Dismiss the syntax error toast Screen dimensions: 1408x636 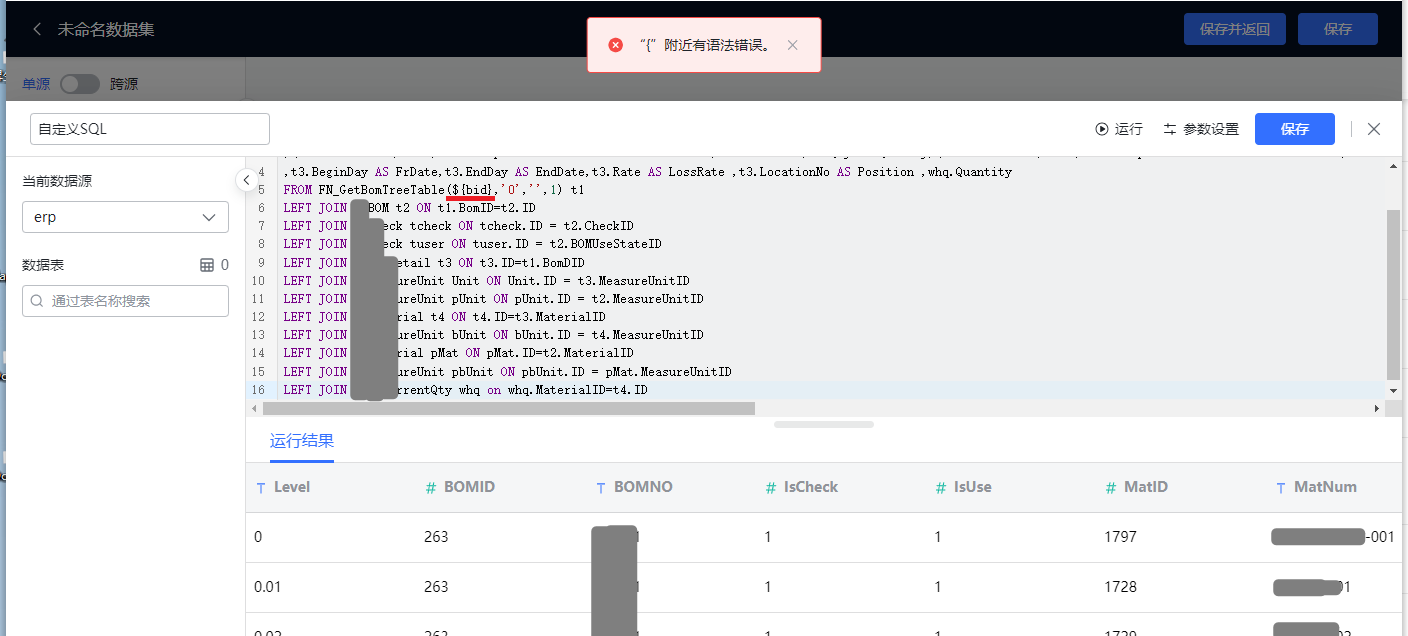tap(792, 45)
